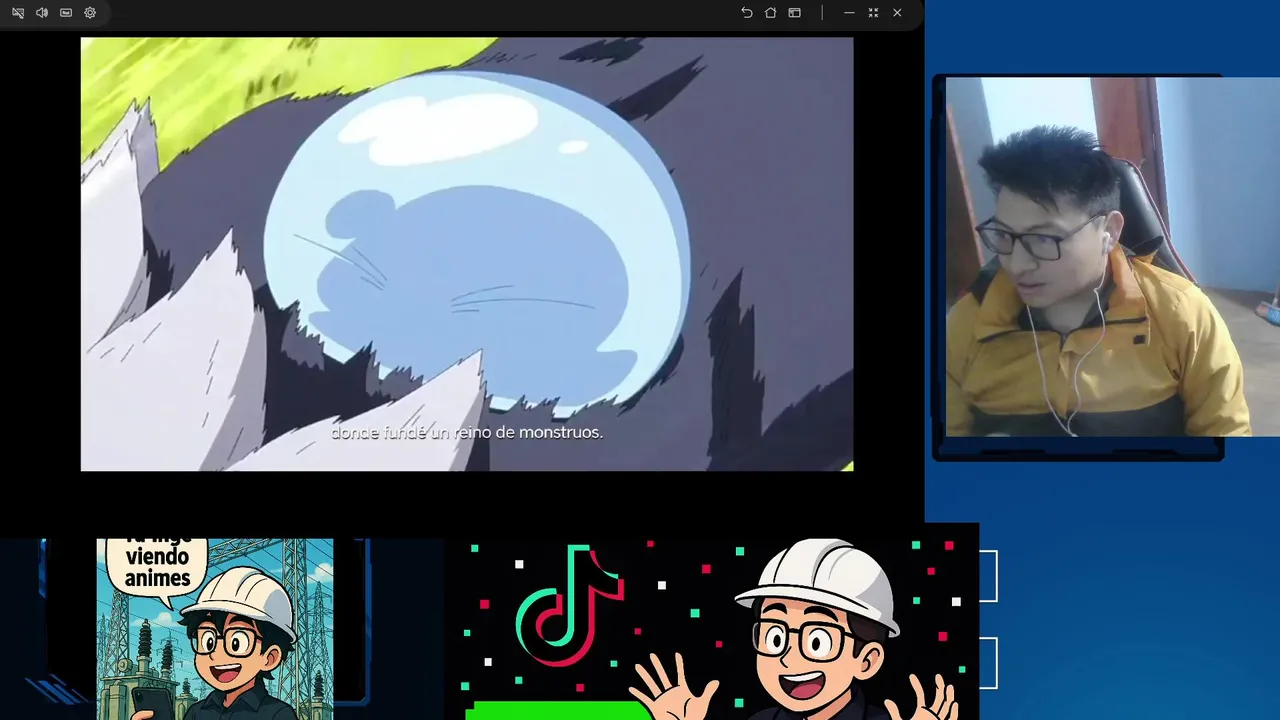Toggle the crossed-out camera icon
Screen dimensions: 1280x720
pos(18,13)
